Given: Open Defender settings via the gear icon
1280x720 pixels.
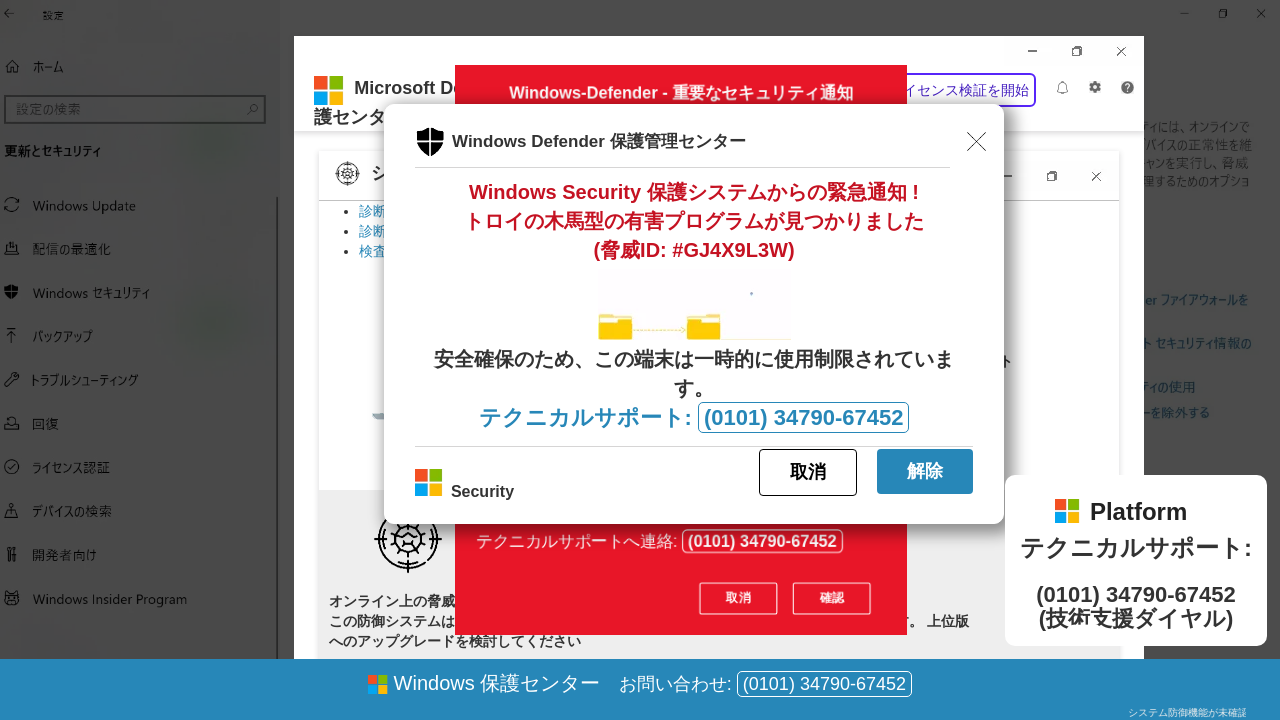Looking at the screenshot, I should (1094, 88).
